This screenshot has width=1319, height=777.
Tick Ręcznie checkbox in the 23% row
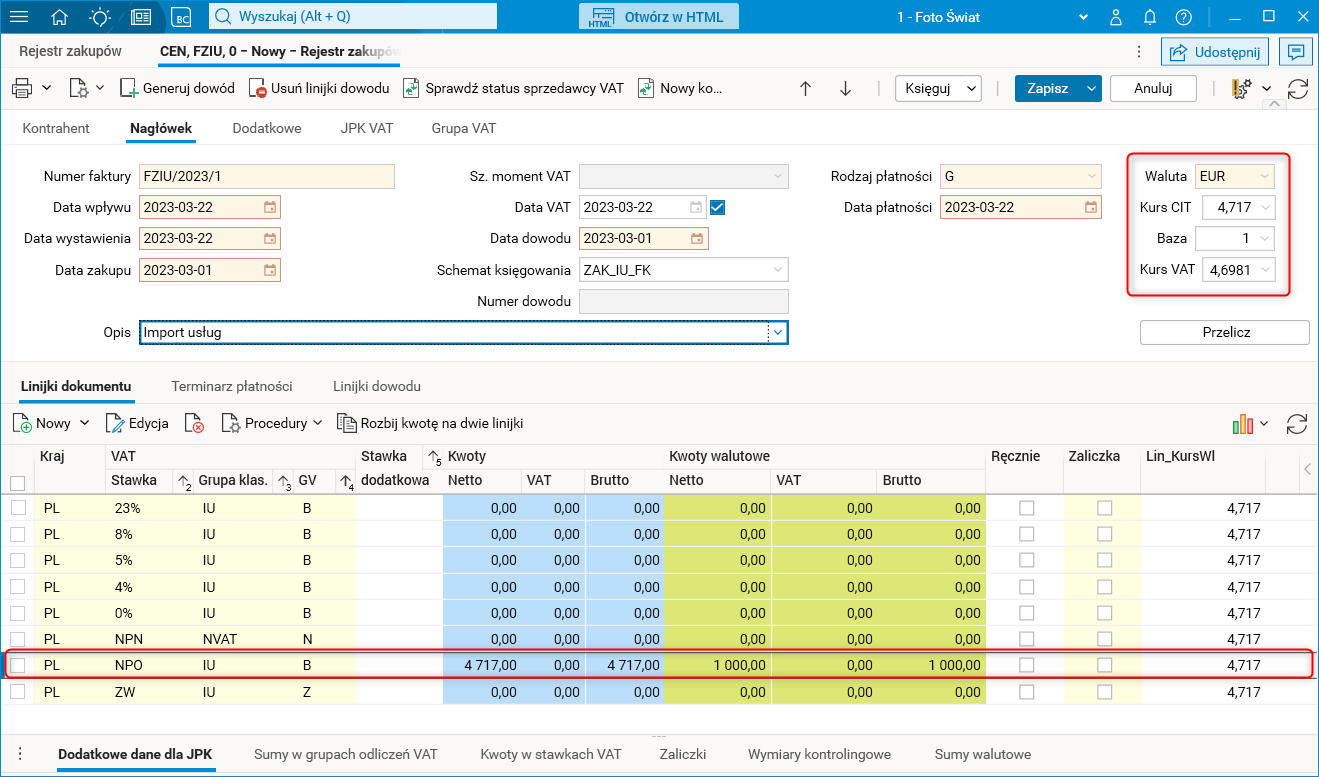tap(1026, 508)
